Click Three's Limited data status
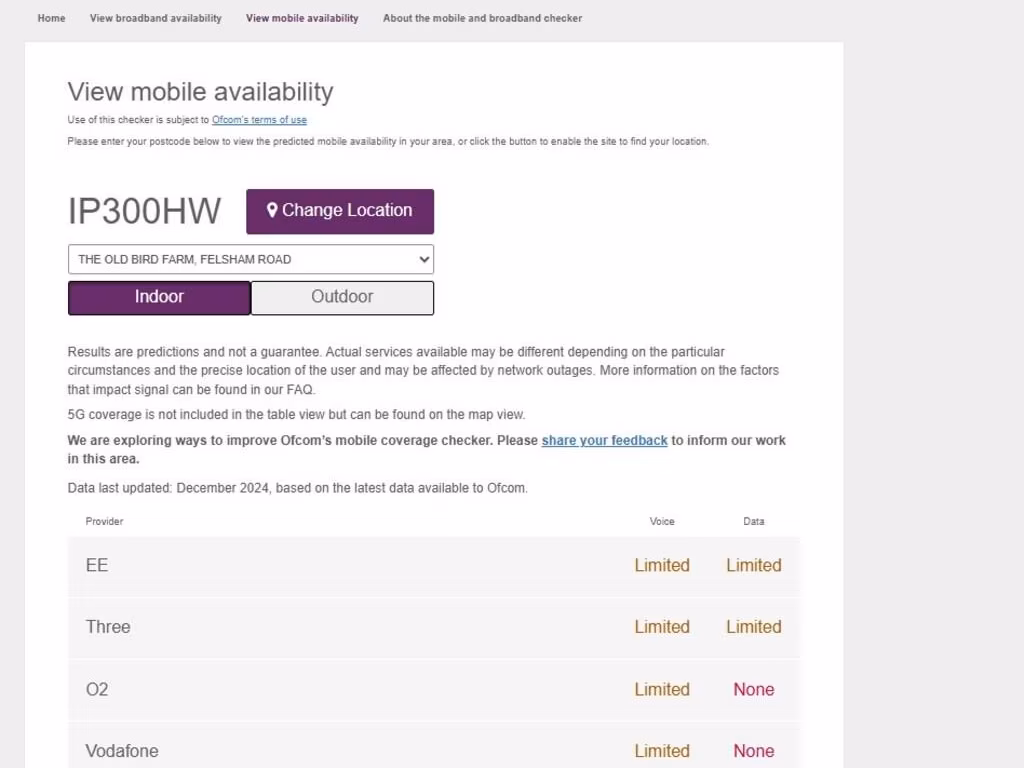1024x768 pixels. tap(753, 627)
